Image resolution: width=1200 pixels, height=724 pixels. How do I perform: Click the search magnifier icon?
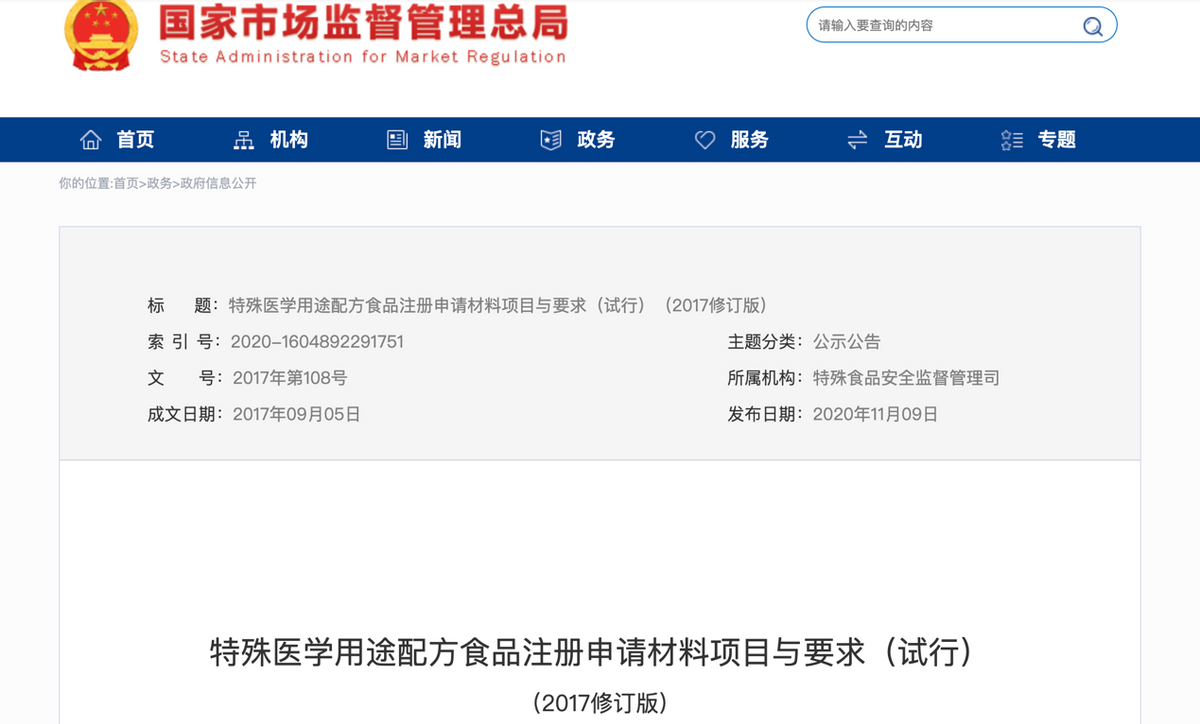[1092, 25]
